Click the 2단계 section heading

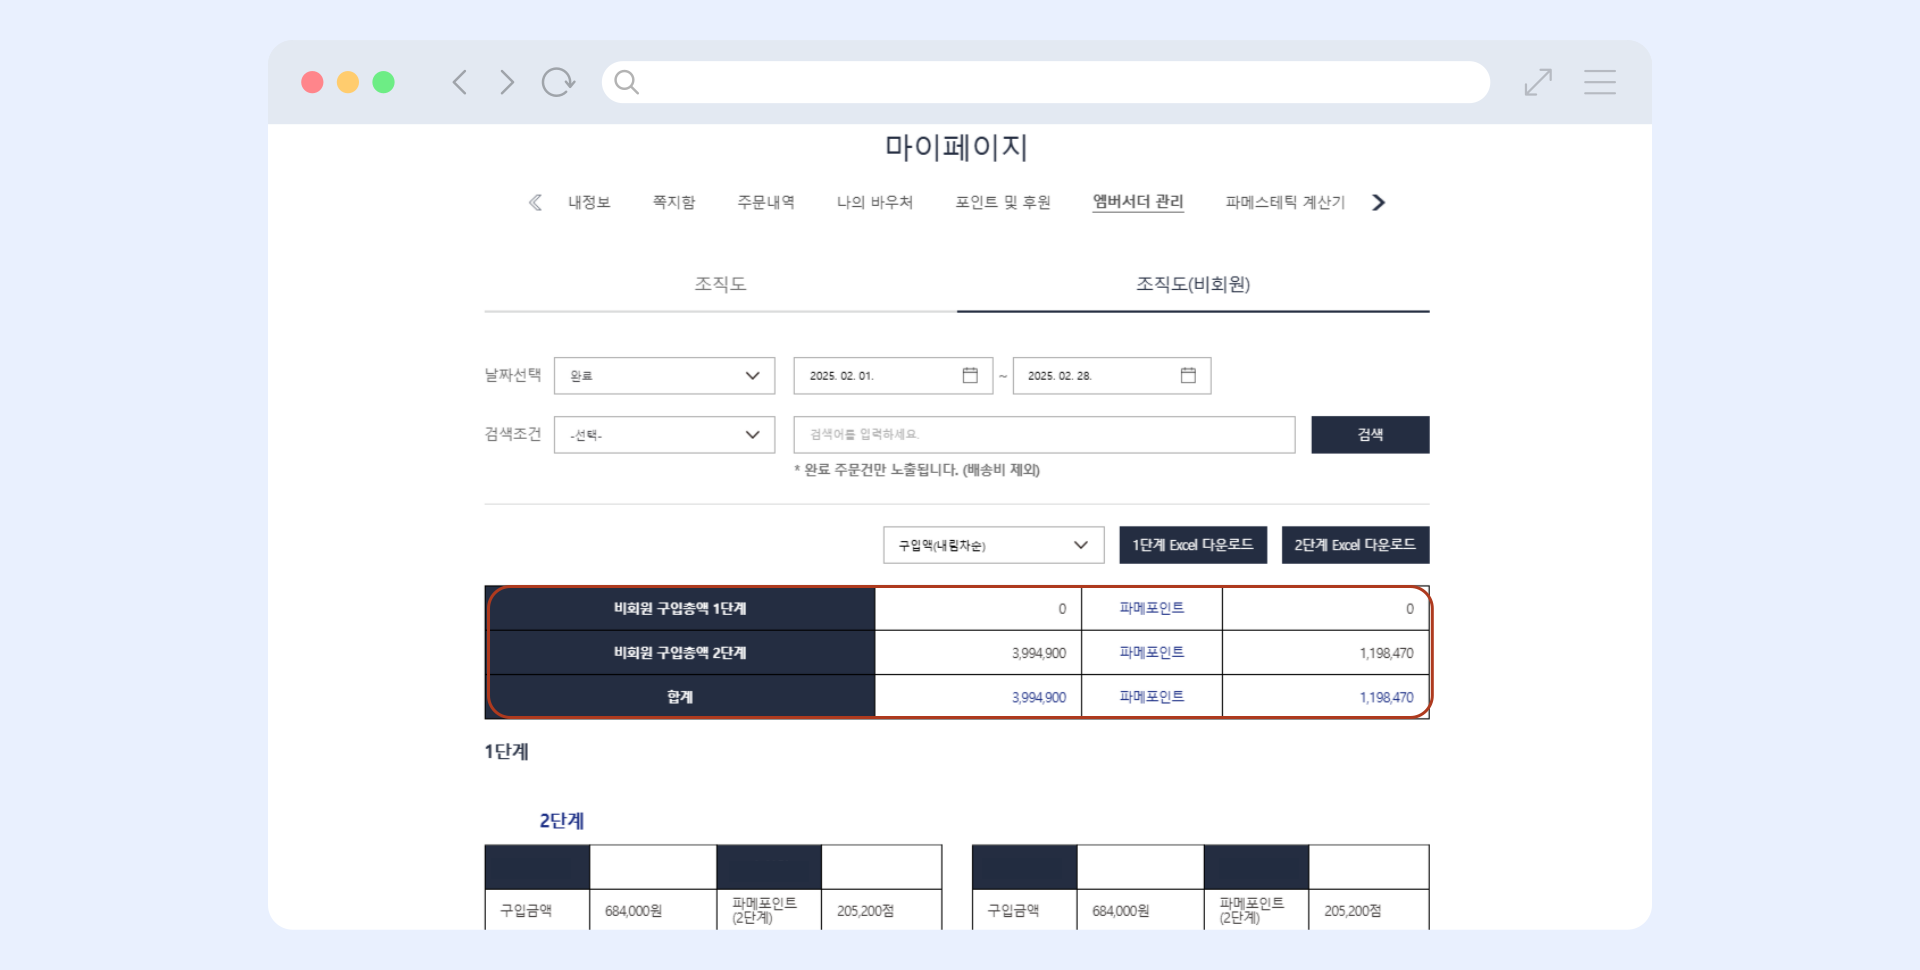click(x=562, y=821)
